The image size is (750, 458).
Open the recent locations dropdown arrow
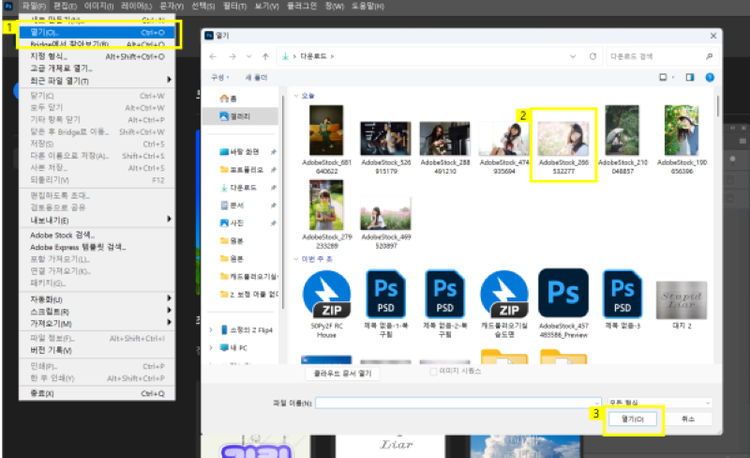[249, 56]
